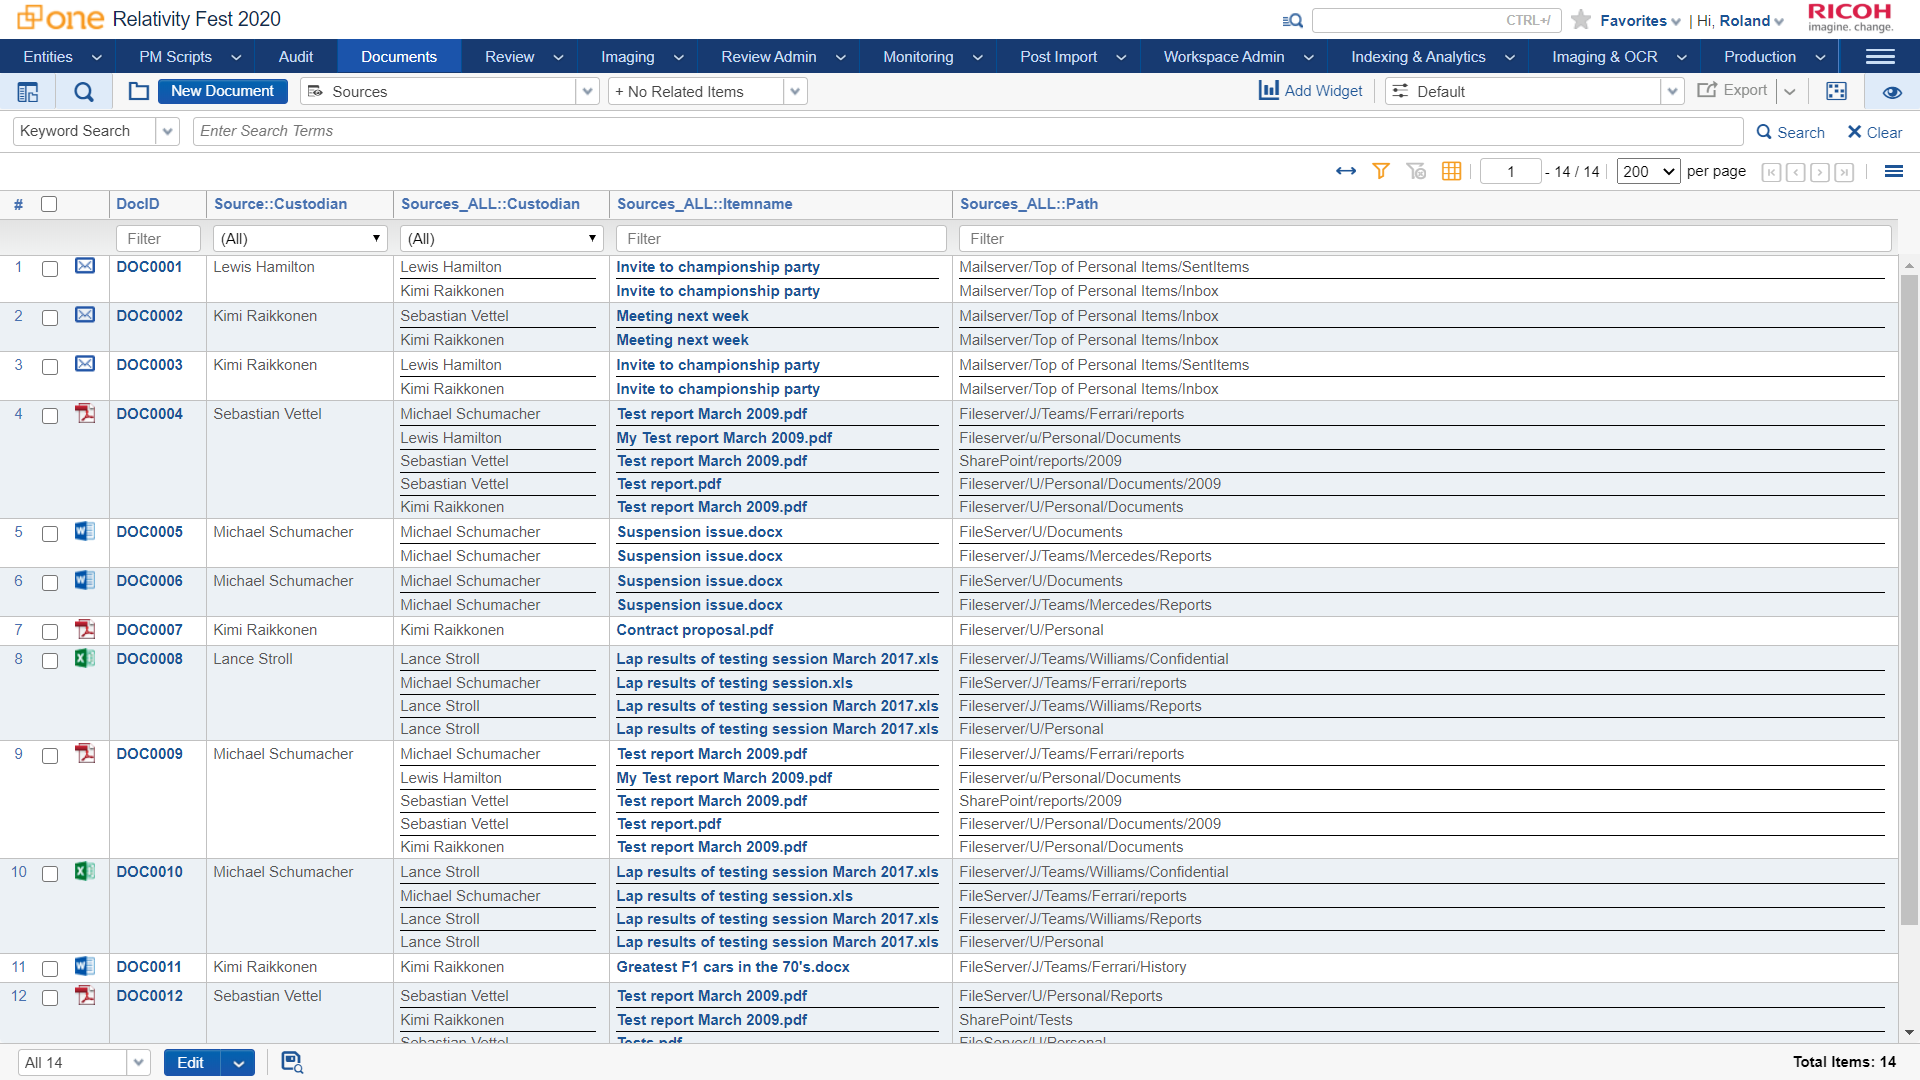Image resolution: width=1920 pixels, height=1080 pixels.
Task: Open the hamburger menu in navigation bar
Action: coord(1880,57)
